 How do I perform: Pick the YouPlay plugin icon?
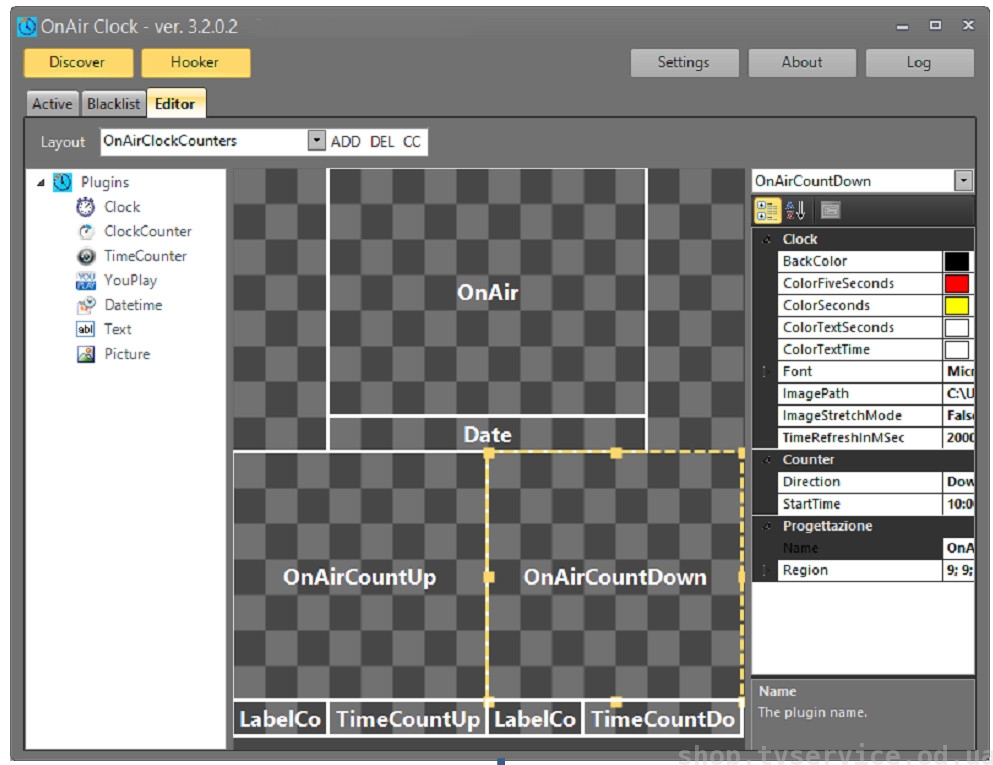tap(86, 281)
